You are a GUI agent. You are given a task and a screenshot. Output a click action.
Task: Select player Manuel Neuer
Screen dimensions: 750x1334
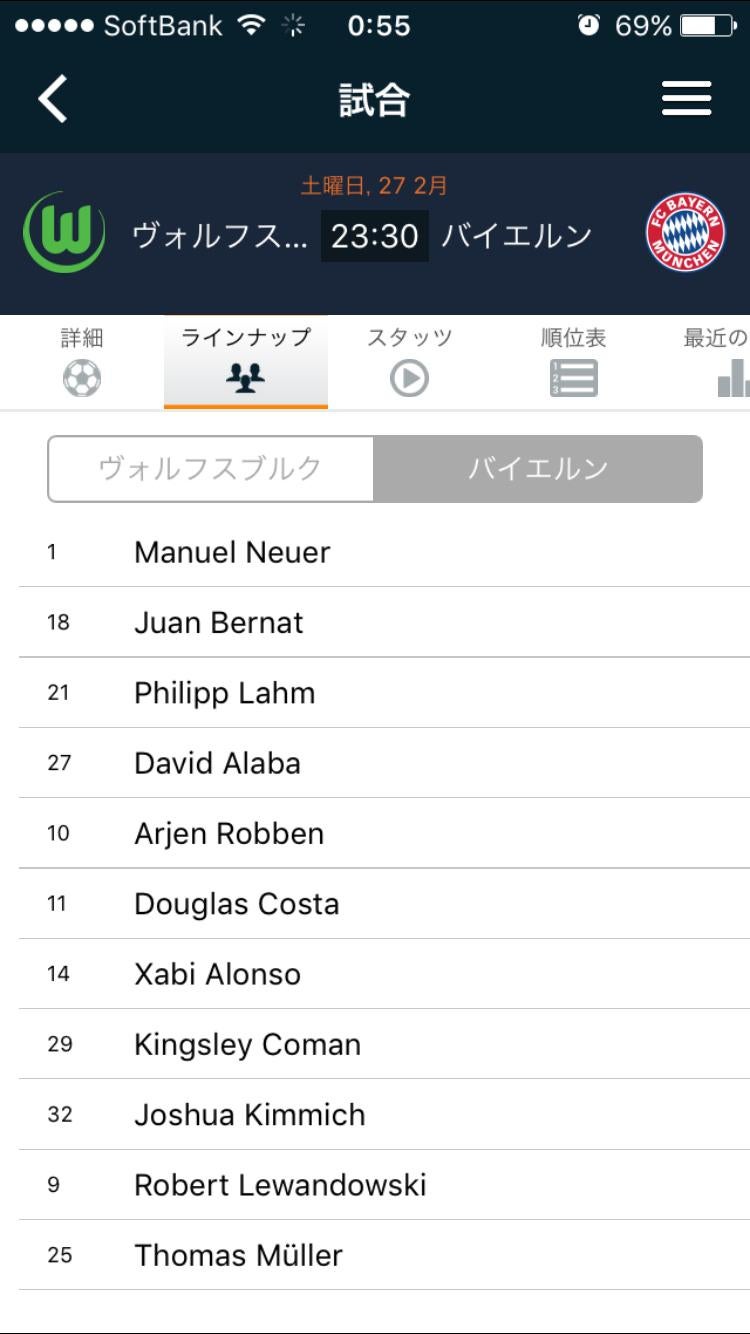point(232,552)
